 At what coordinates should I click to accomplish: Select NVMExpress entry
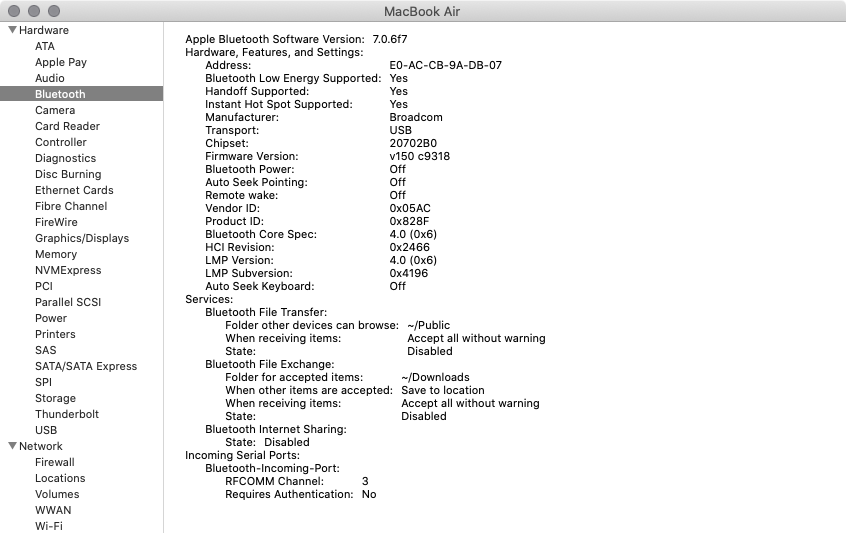coord(68,270)
